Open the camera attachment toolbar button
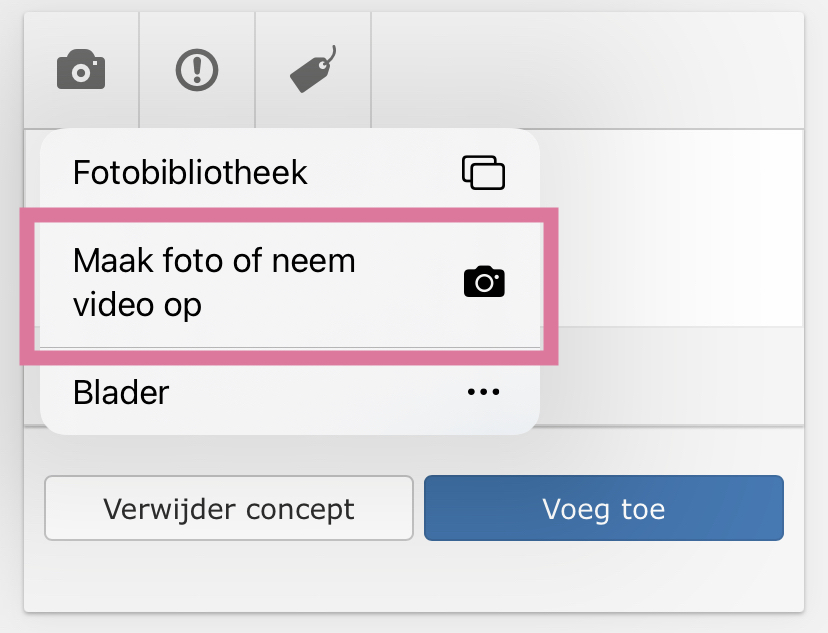The image size is (828, 633). pyautogui.click(x=81, y=70)
